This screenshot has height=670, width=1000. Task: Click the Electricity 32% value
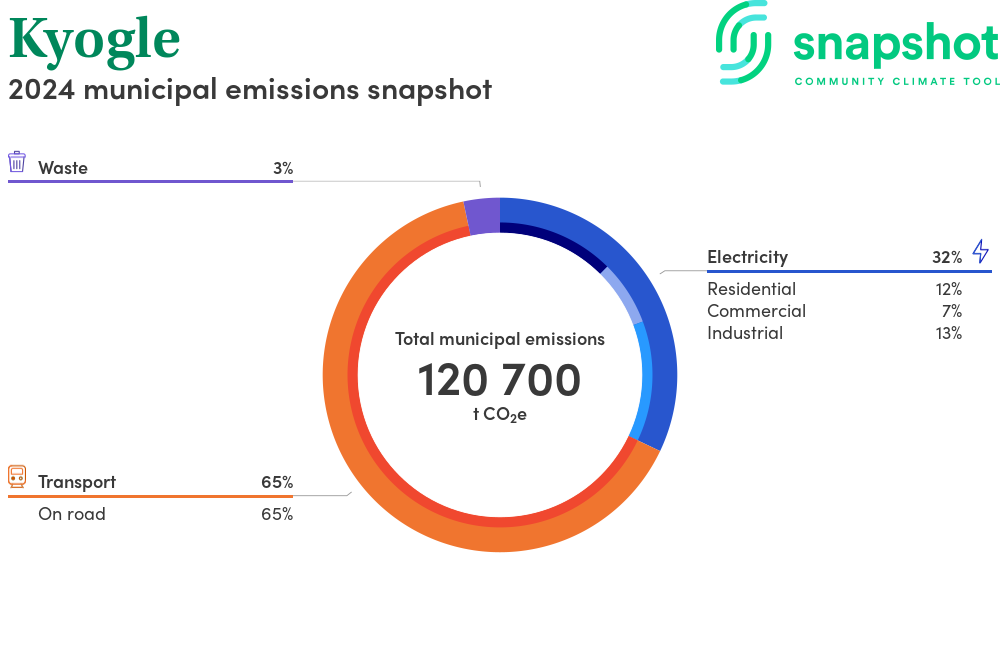(x=946, y=257)
